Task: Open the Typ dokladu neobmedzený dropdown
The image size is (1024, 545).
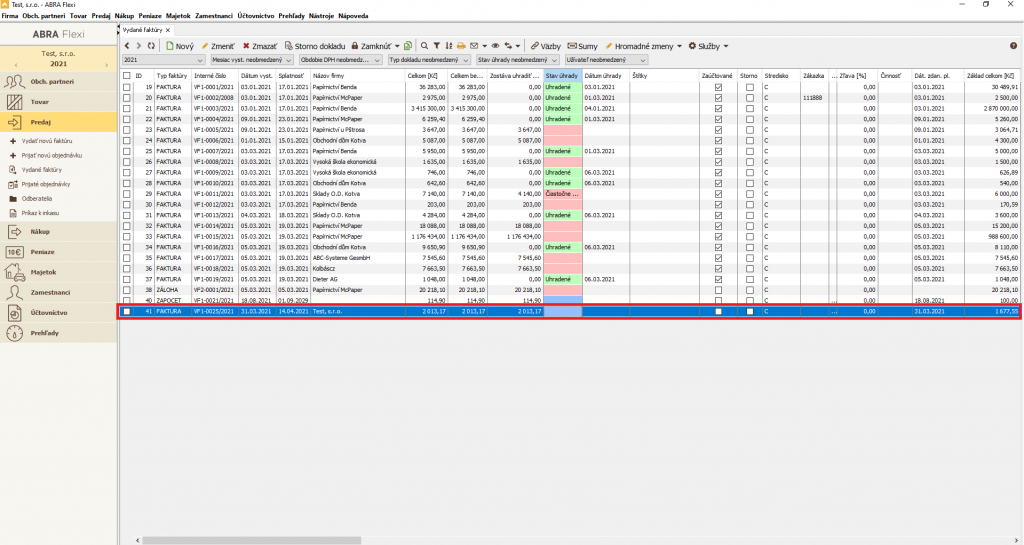Action: [x=429, y=60]
